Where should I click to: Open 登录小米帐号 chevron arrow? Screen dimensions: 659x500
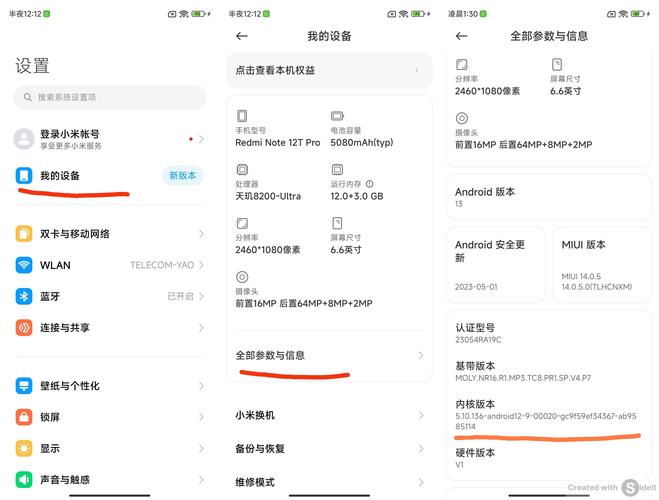[201, 139]
